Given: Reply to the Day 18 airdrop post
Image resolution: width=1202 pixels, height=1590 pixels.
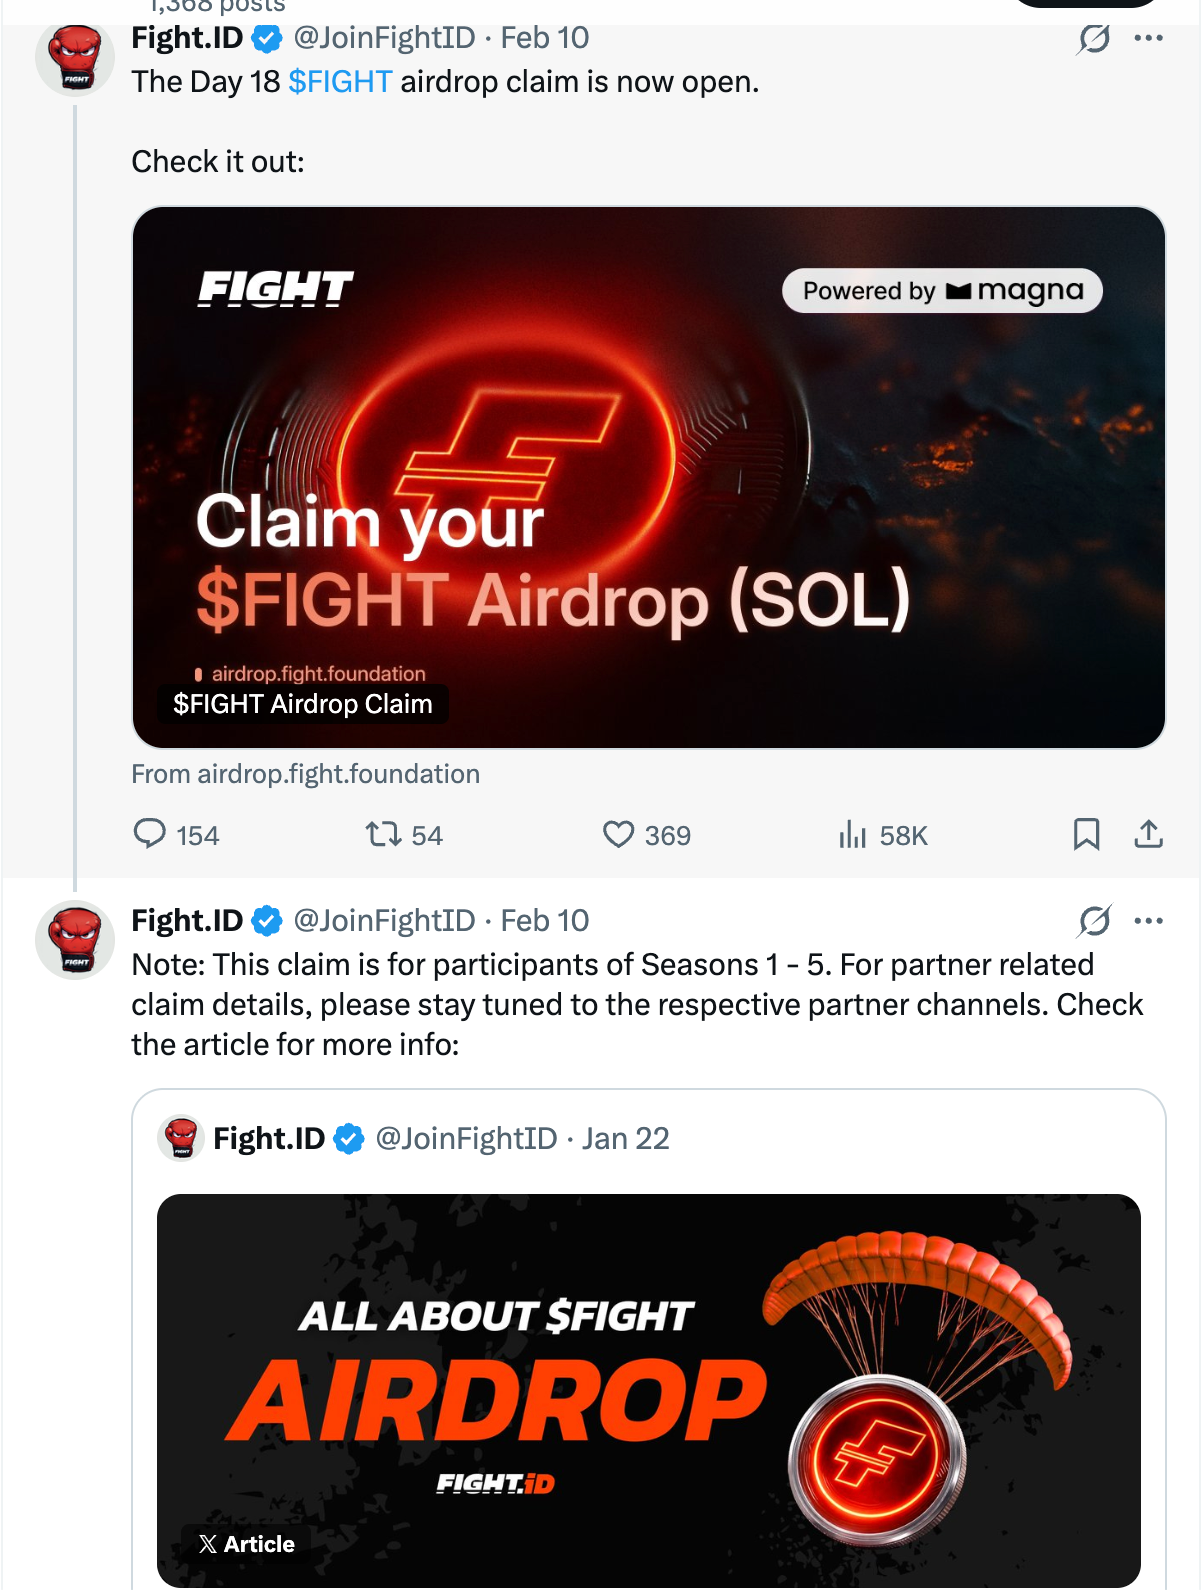Looking at the screenshot, I should 150,834.
